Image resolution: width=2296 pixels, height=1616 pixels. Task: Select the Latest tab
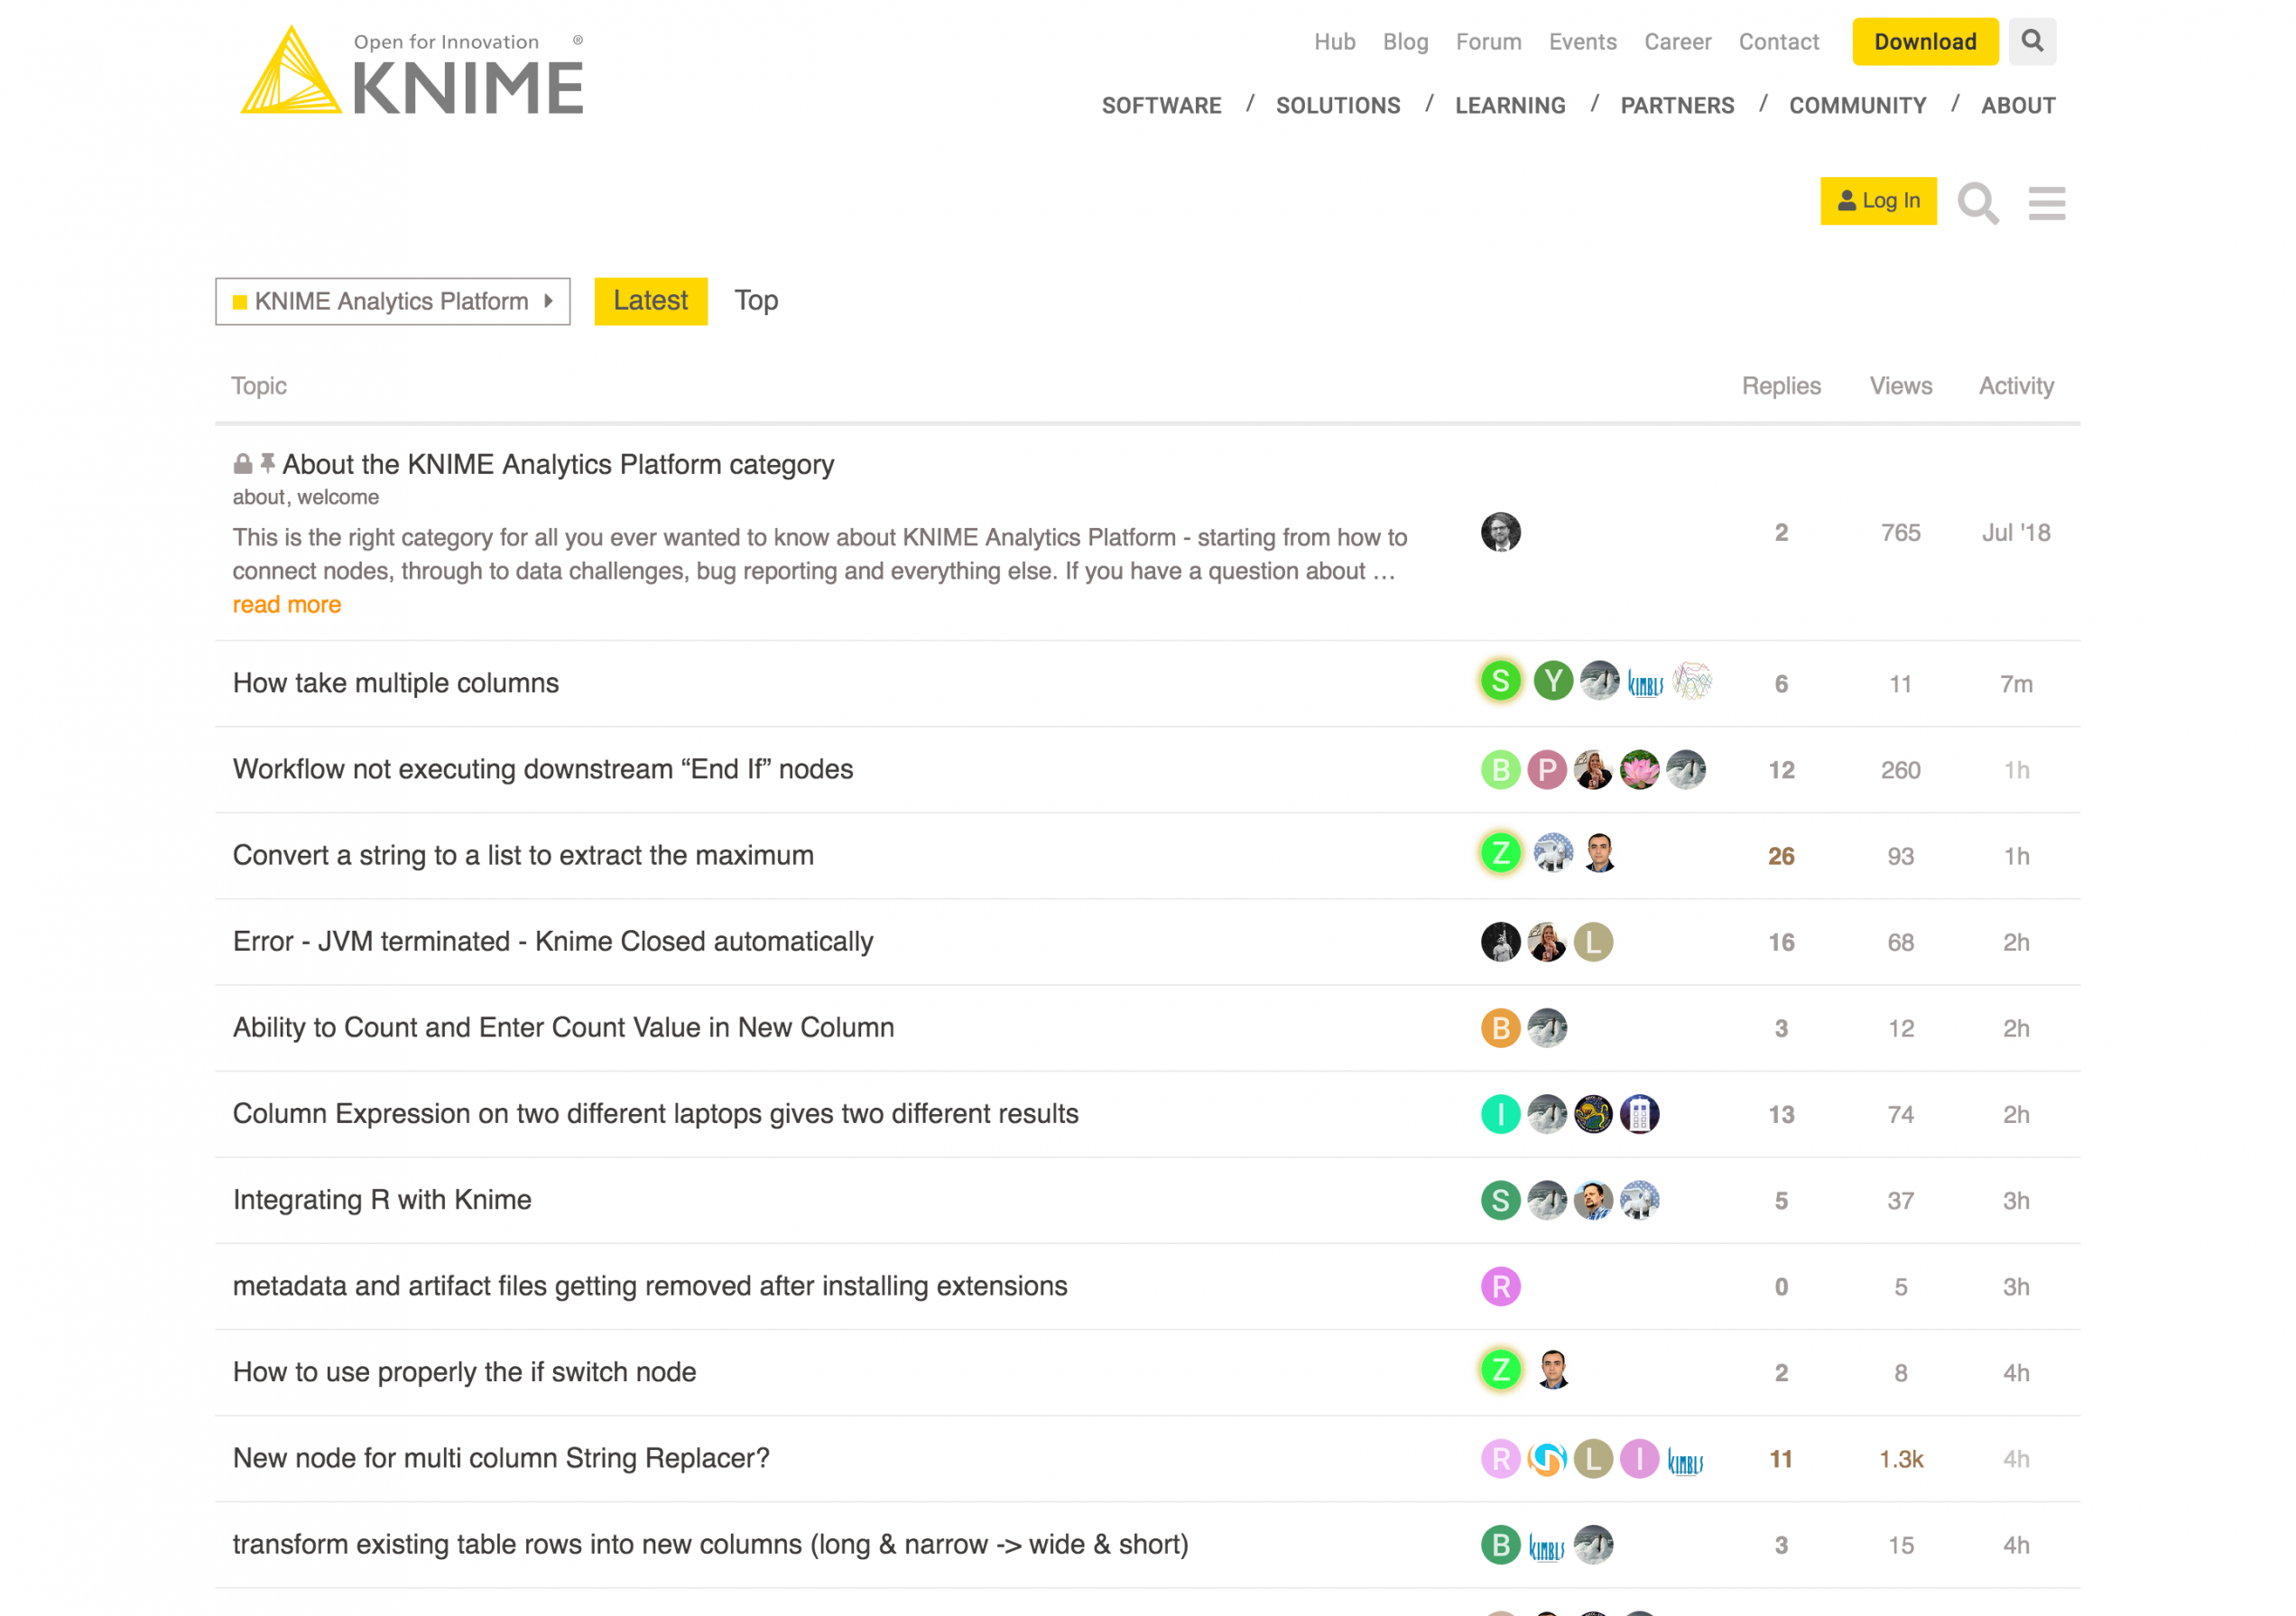[650, 301]
